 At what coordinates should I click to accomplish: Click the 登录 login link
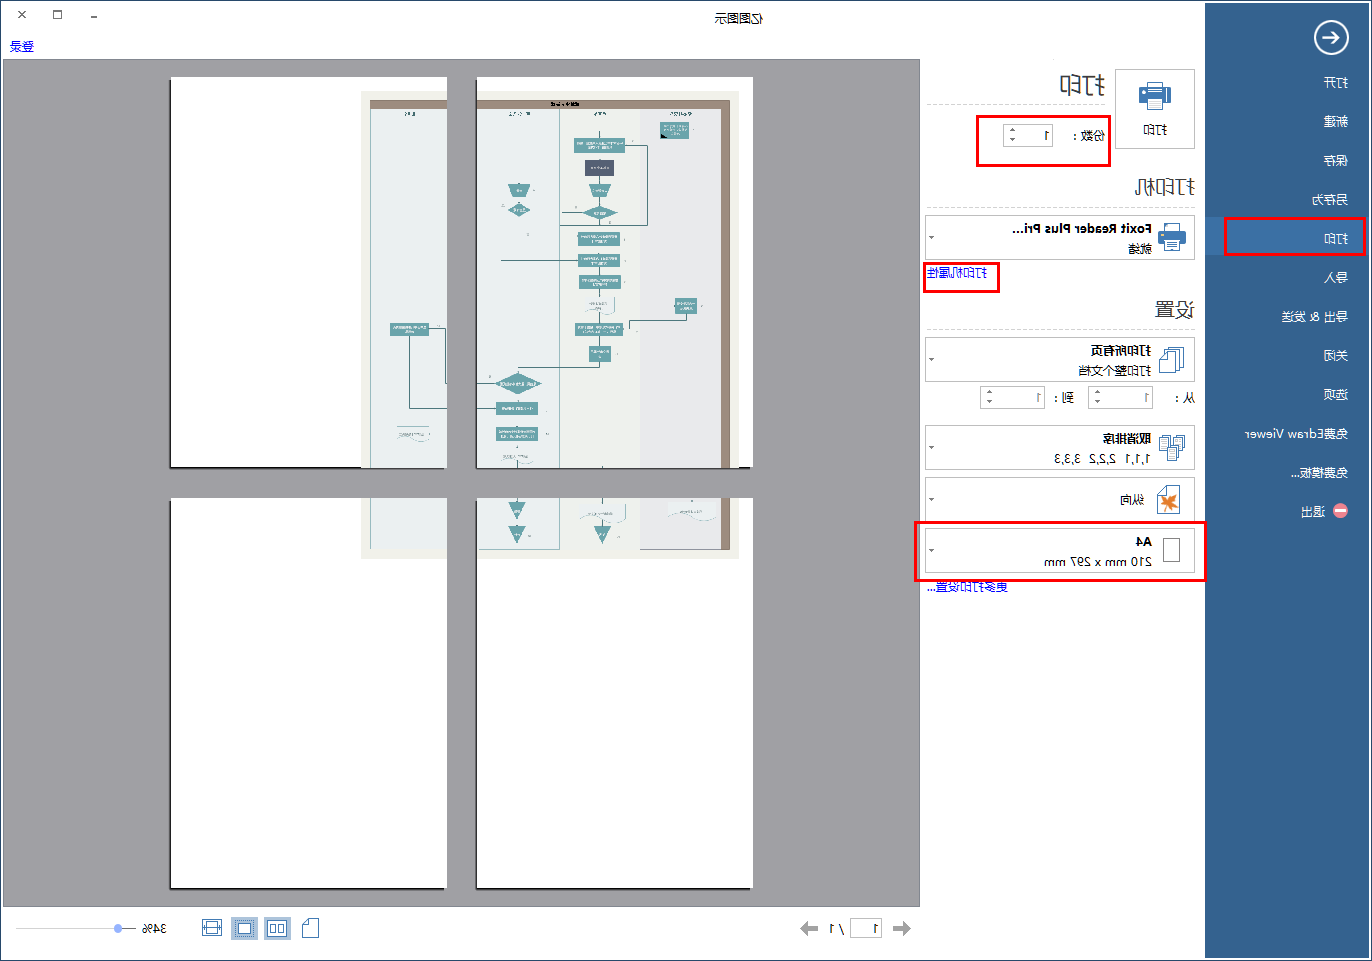(x=22, y=47)
